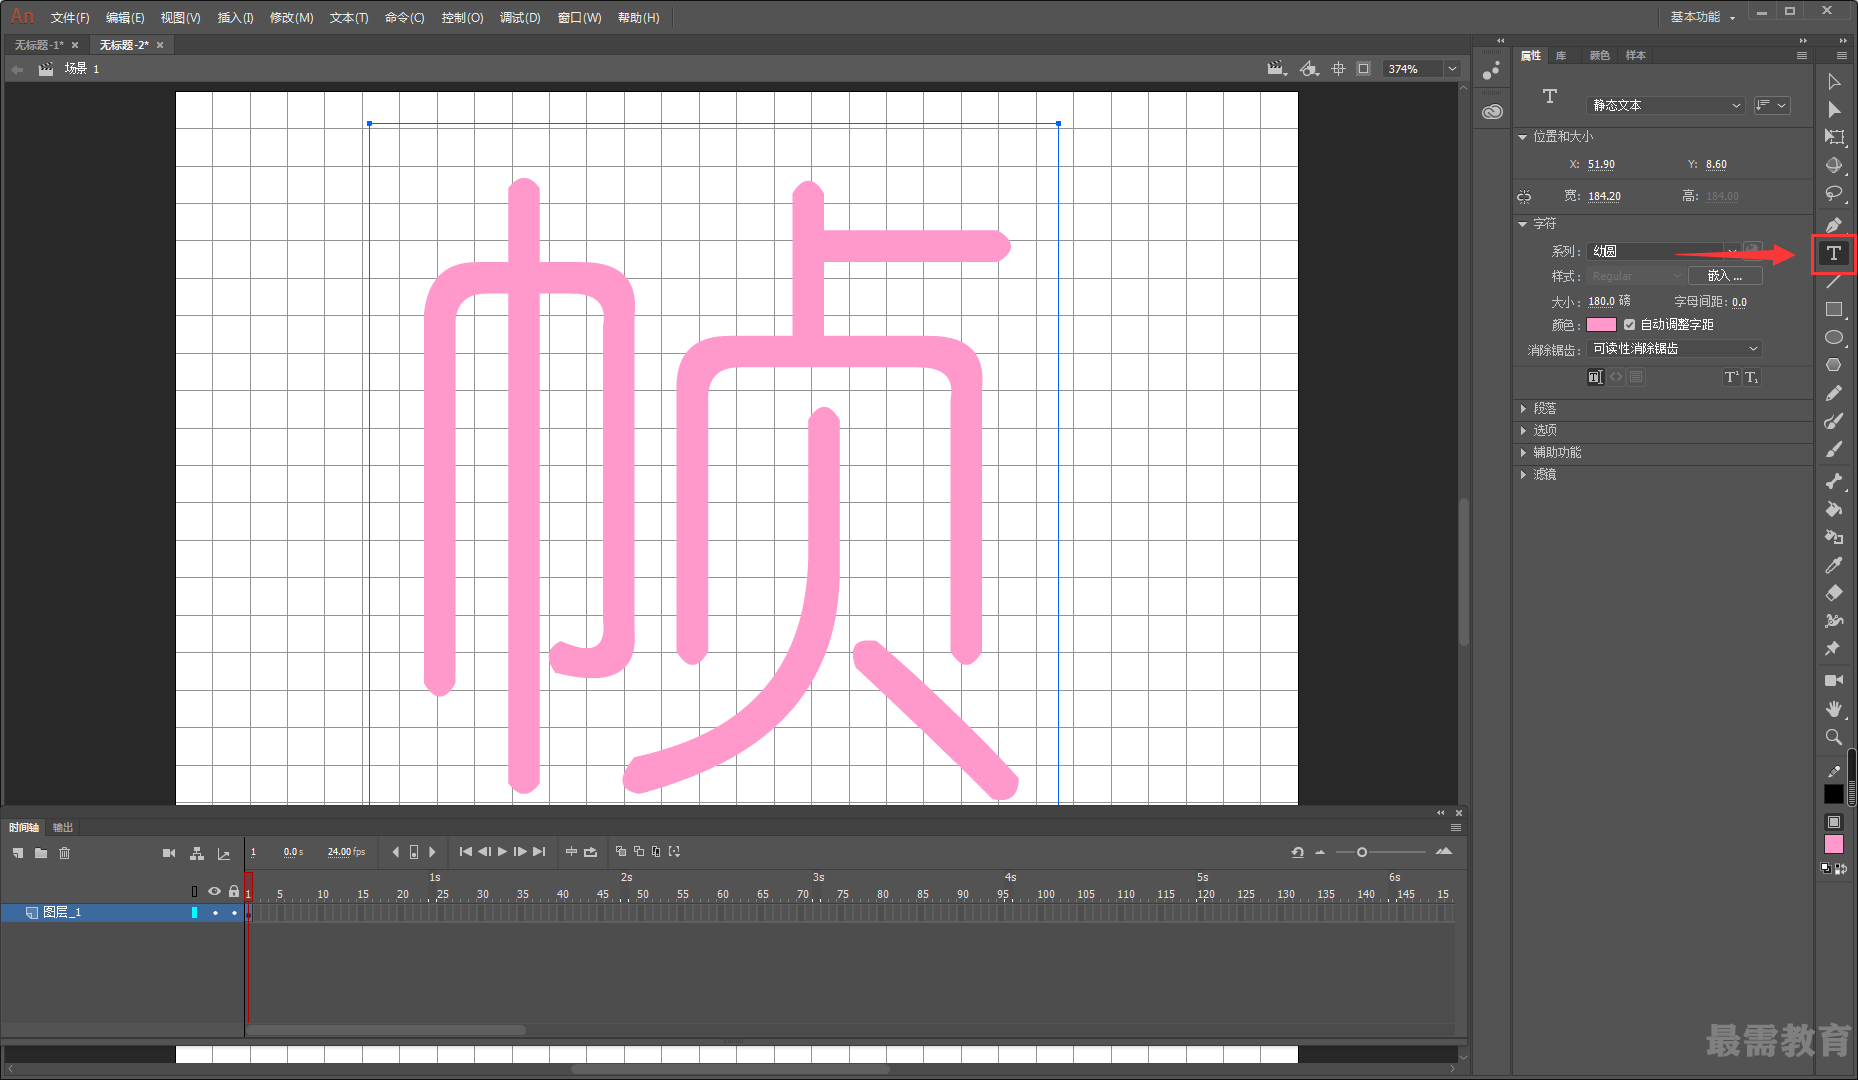Click the 嵌入... embed font button

(x=1725, y=276)
